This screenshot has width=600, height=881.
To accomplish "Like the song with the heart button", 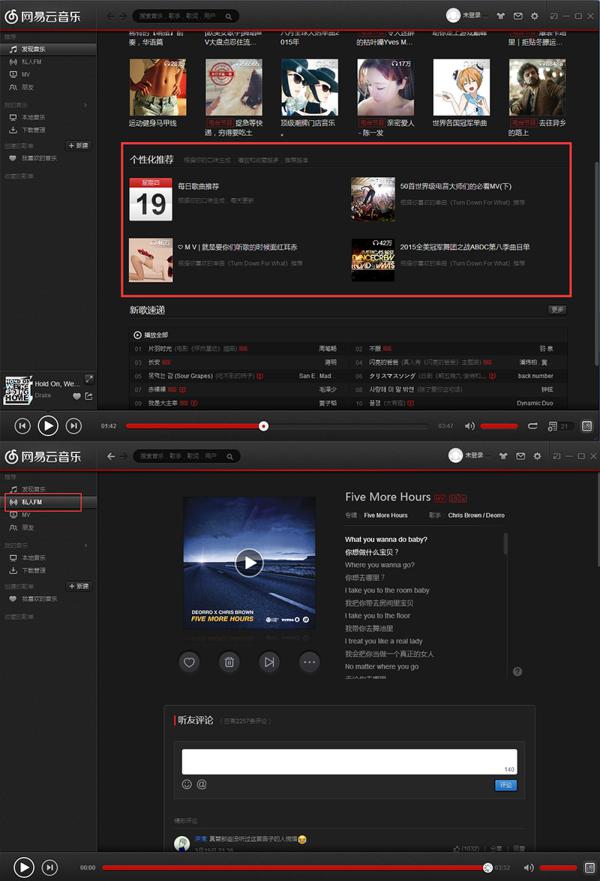I will coord(190,662).
